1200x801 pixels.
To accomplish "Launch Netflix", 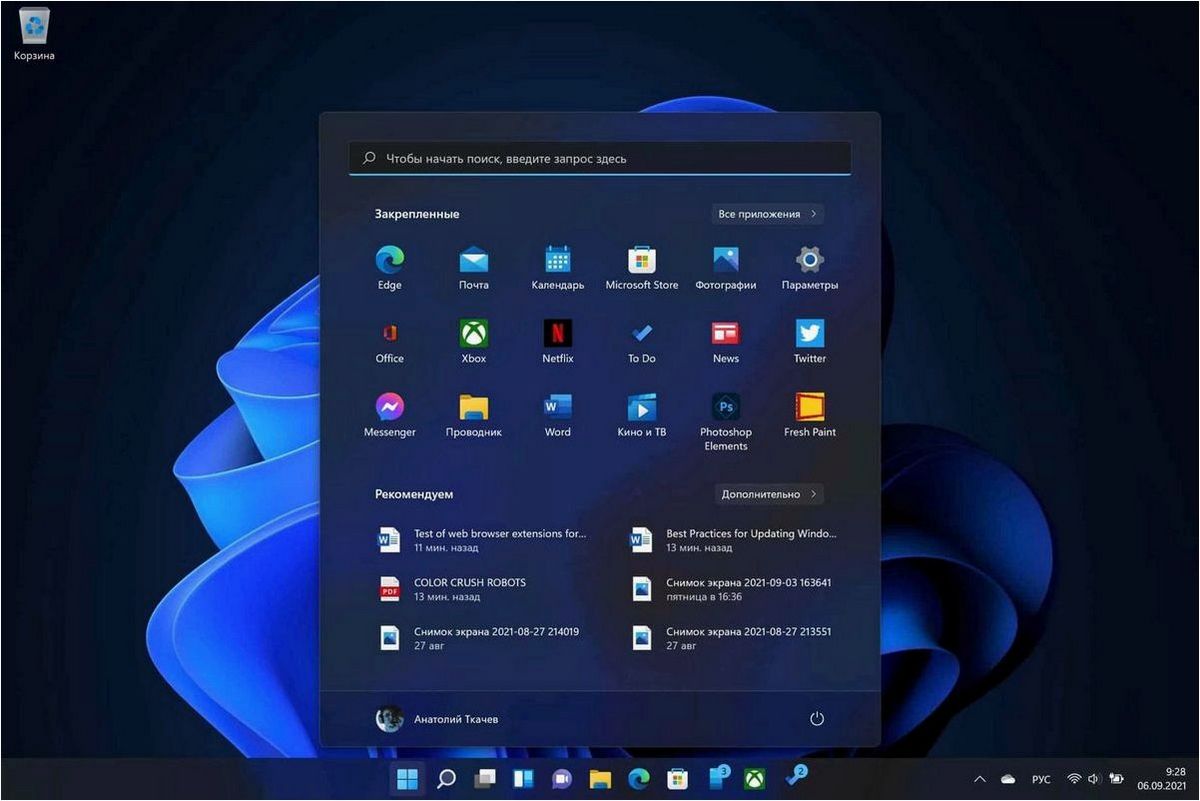I will click(x=558, y=342).
